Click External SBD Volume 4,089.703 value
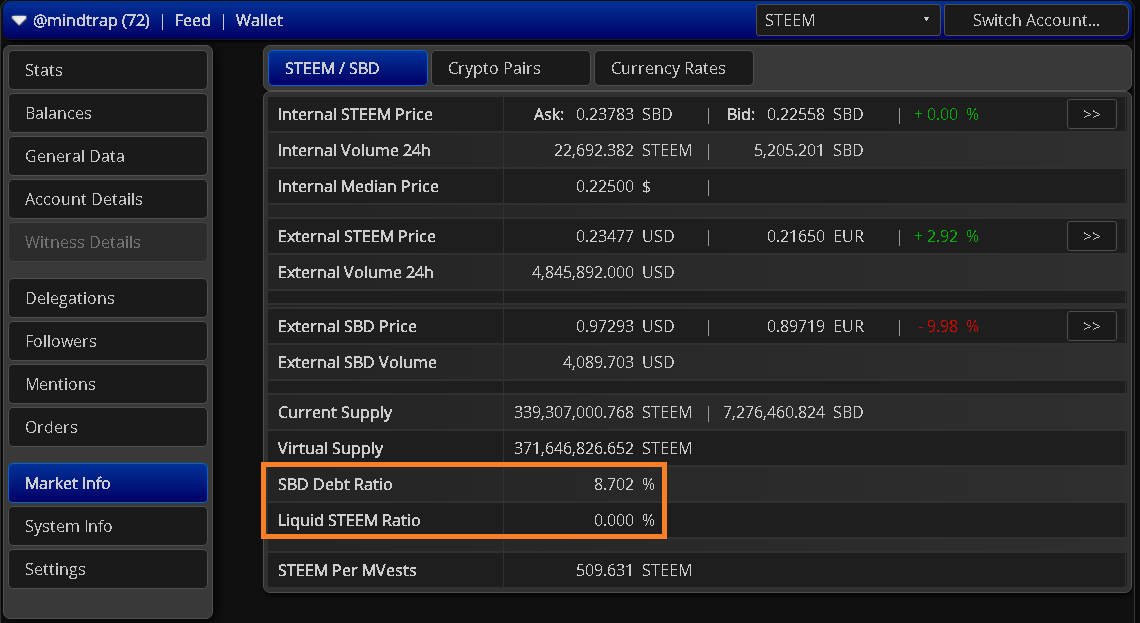Viewport: 1140px width, 623px height. (598, 363)
